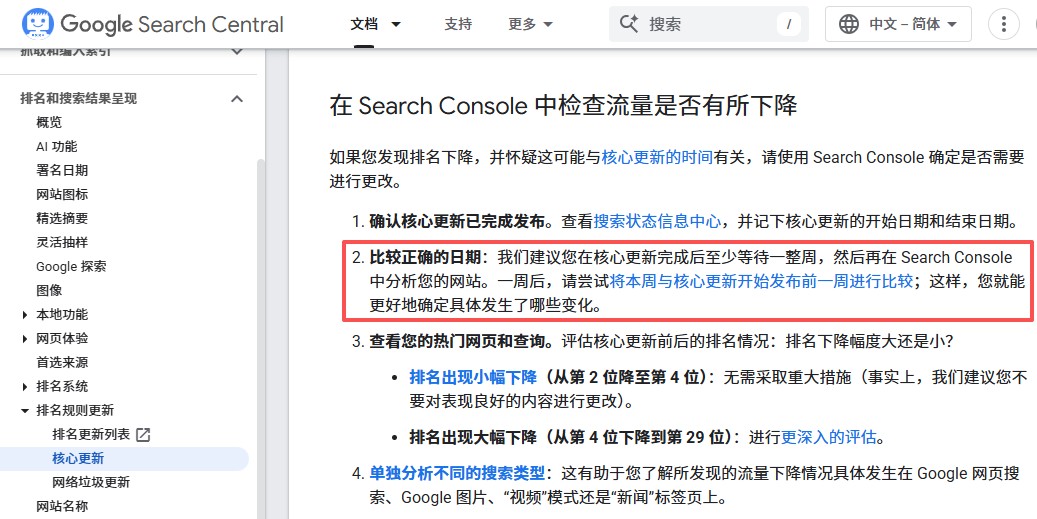
Task: Click the Google Search Central title text
Action: click(x=172, y=24)
